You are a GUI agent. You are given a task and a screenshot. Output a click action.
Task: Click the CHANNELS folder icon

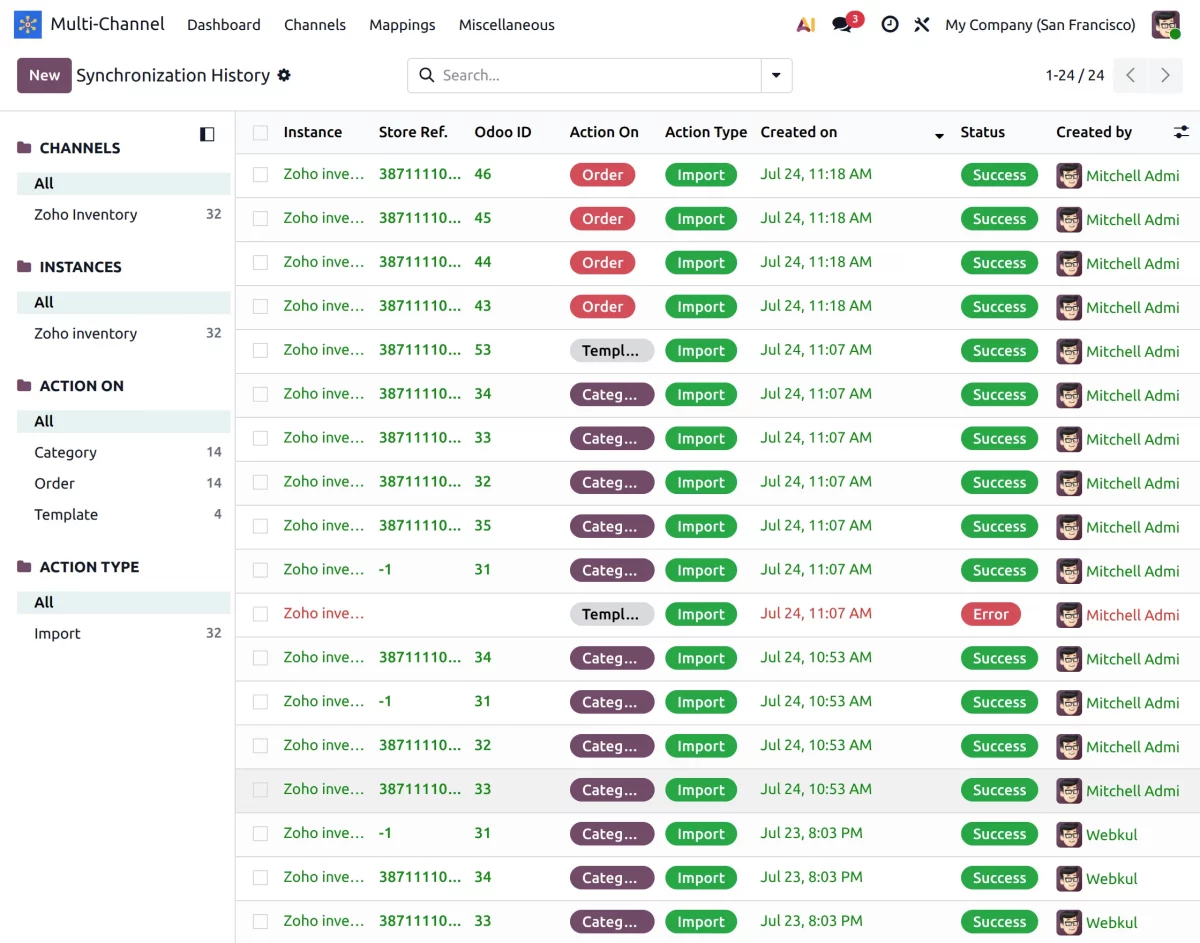[x=24, y=148]
